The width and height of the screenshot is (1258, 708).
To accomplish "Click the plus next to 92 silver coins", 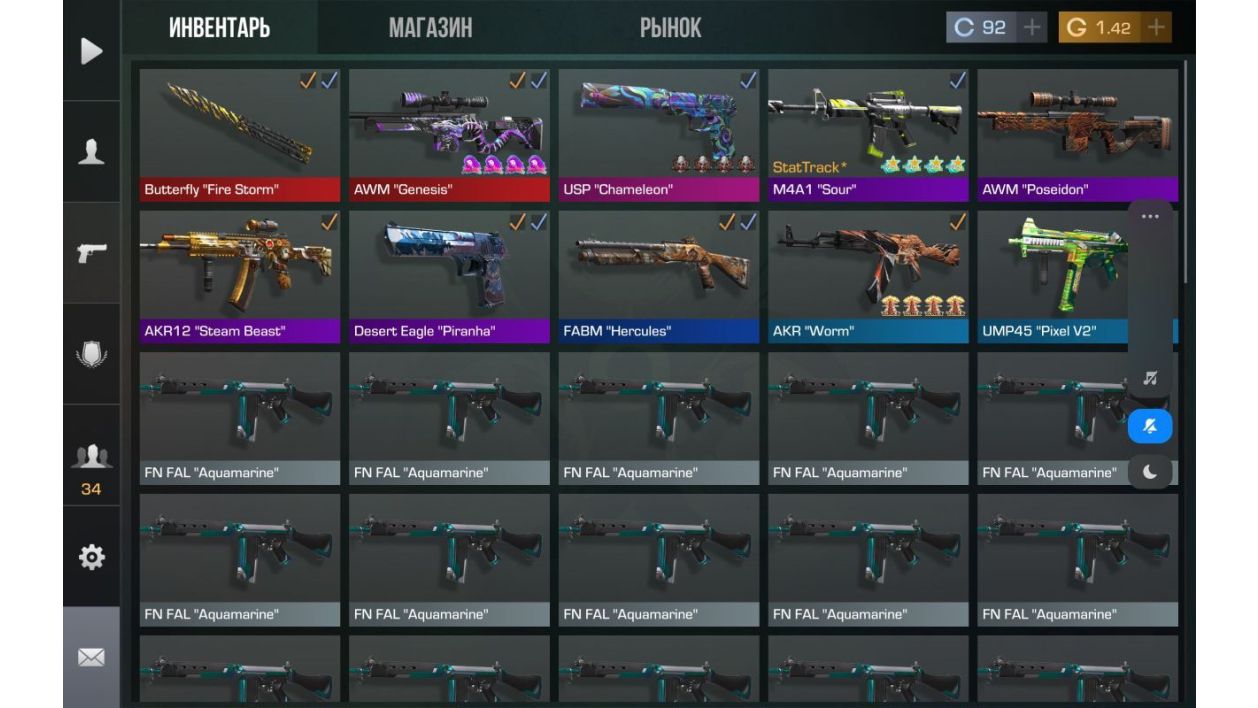I will tap(1032, 28).
